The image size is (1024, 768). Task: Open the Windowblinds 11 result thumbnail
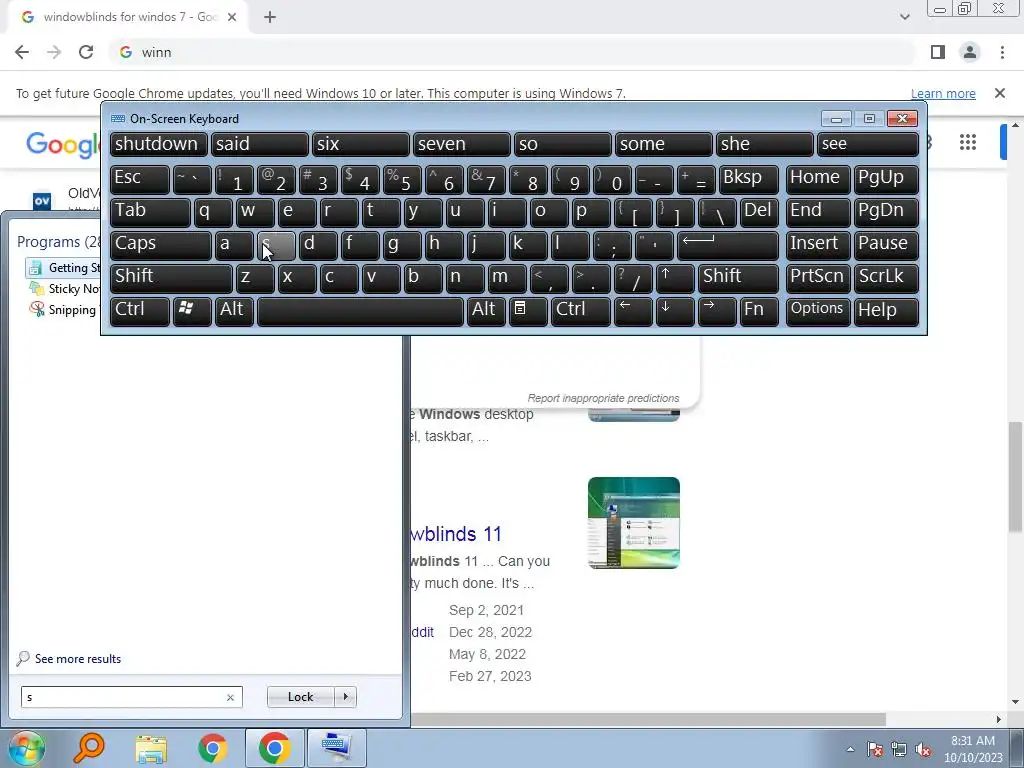[633, 522]
